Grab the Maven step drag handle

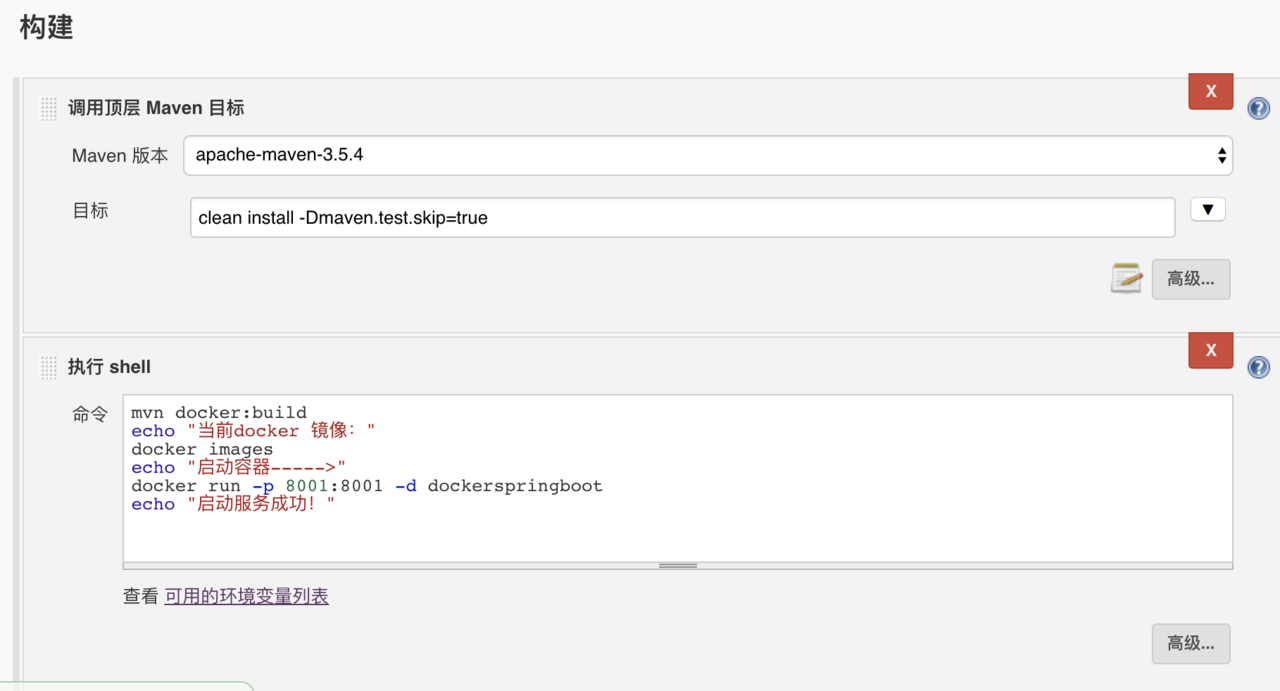click(48, 108)
